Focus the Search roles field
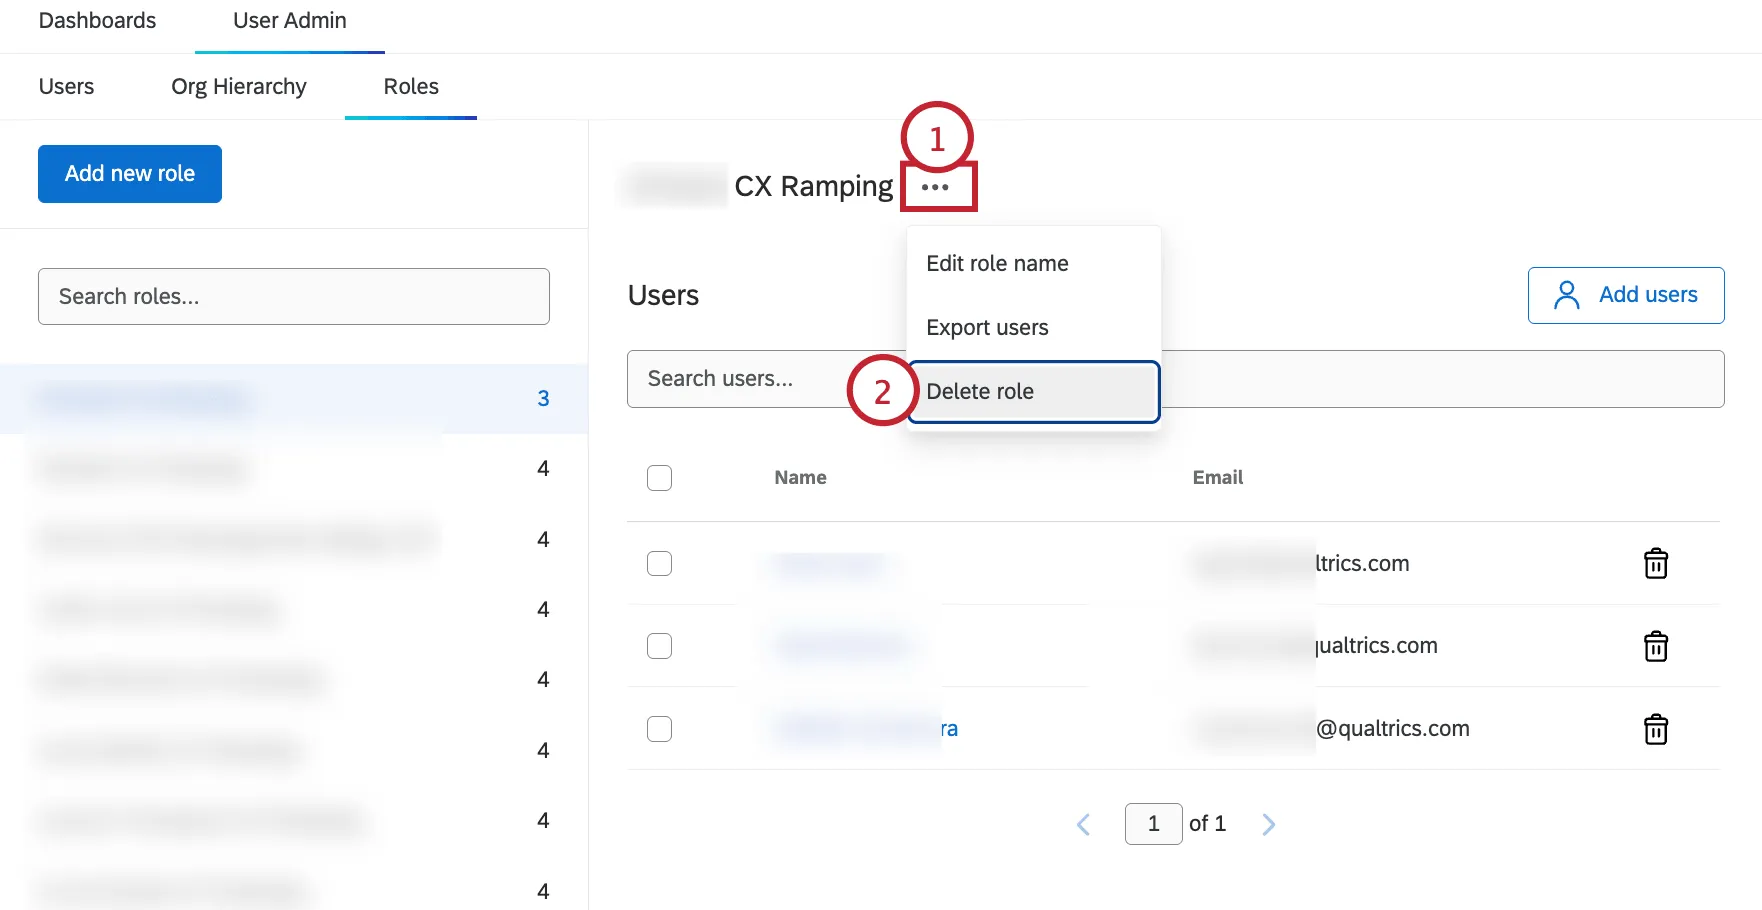The width and height of the screenshot is (1762, 910). click(x=293, y=296)
